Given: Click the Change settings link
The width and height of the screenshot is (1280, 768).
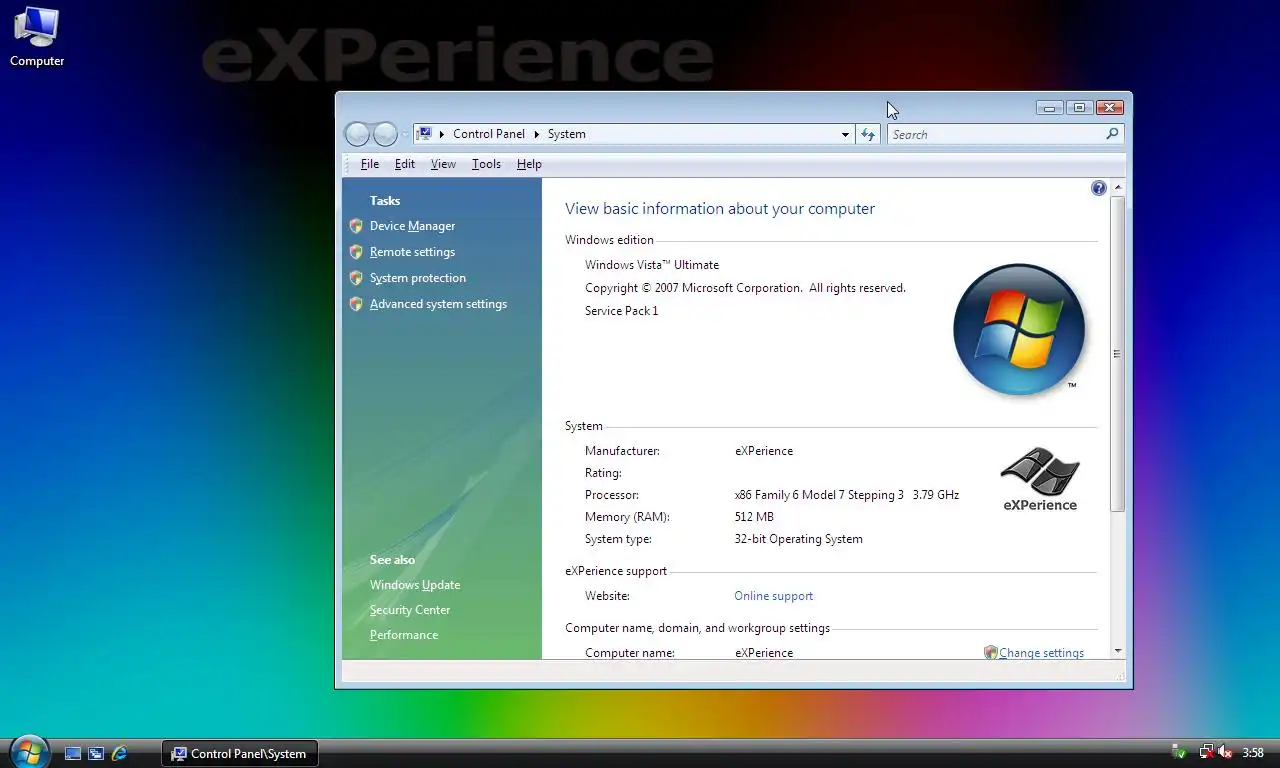Looking at the screenshot, I should coord(1041,653).
